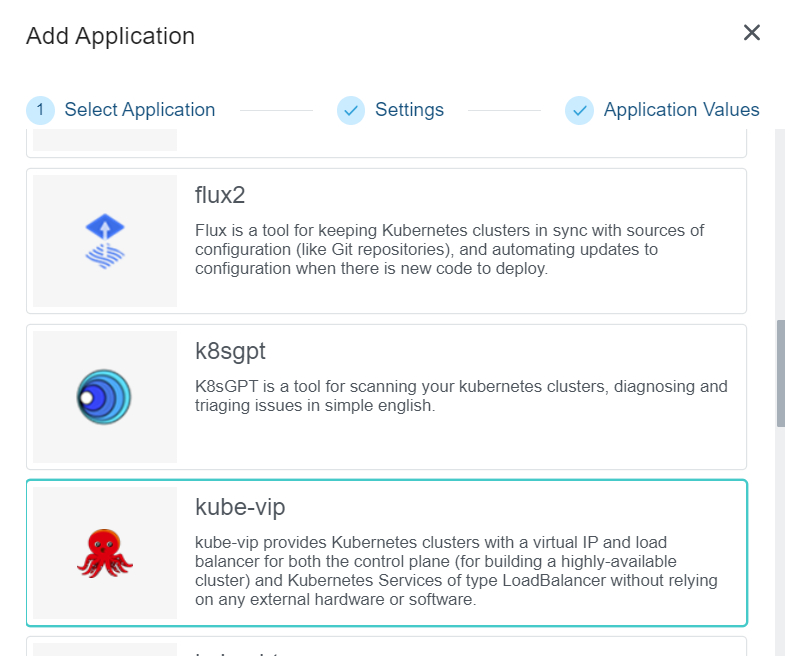Click the checkmark icon beside Settings

[351, 110]
